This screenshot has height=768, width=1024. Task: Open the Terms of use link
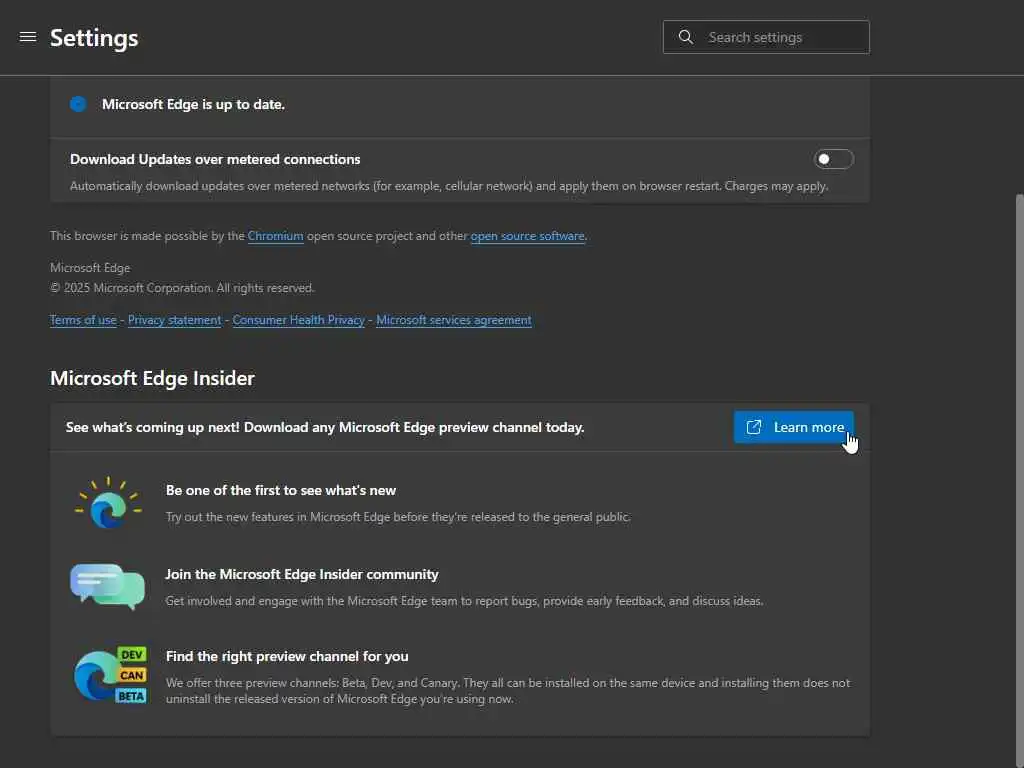[83, 320]
